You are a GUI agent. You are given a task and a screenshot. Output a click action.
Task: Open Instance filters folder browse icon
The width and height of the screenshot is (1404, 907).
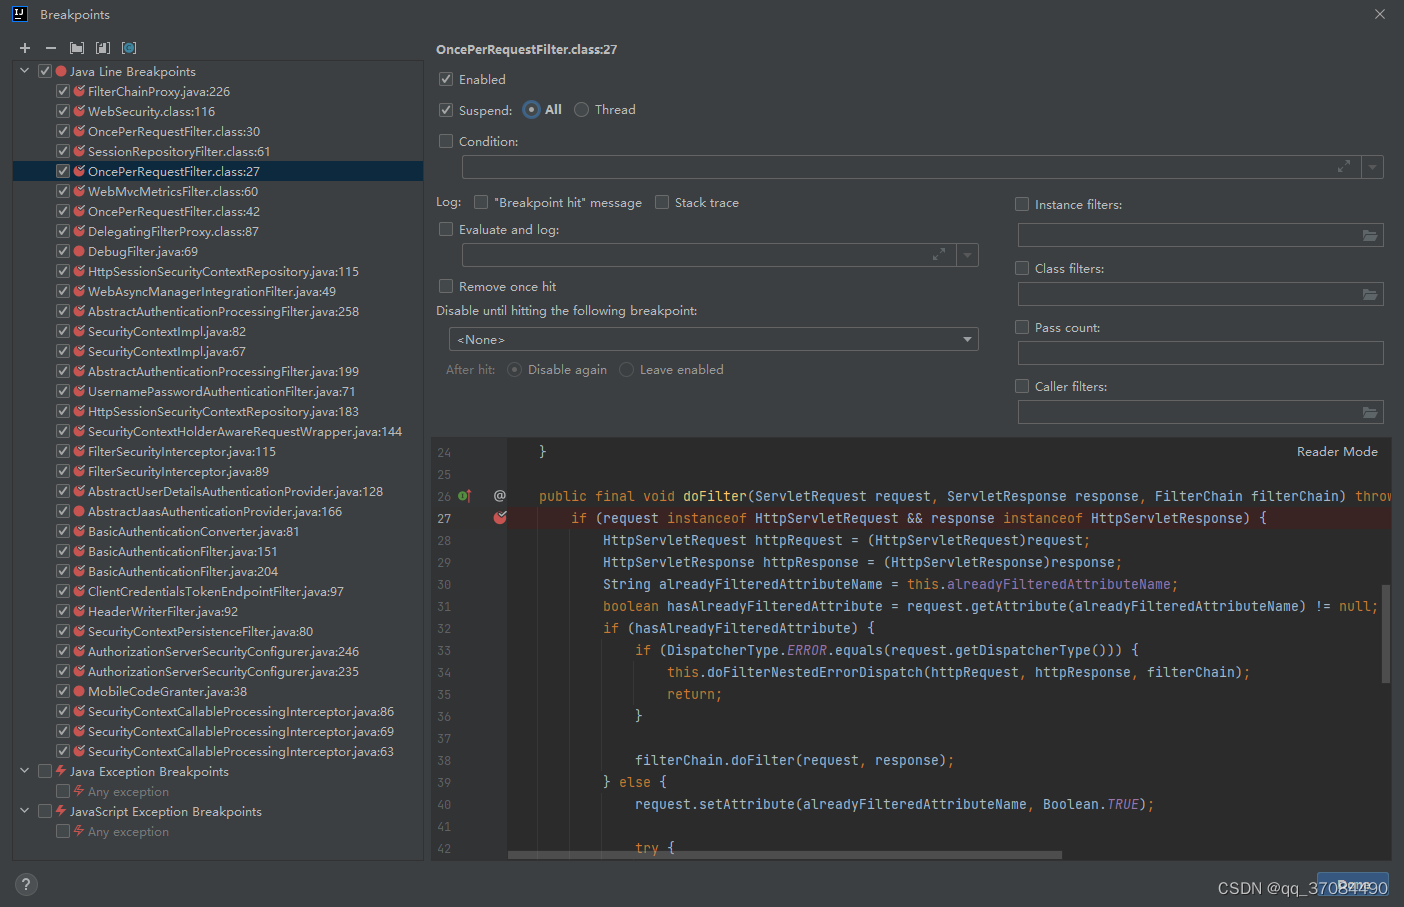pyautogui.click(x=1370, y=235)
